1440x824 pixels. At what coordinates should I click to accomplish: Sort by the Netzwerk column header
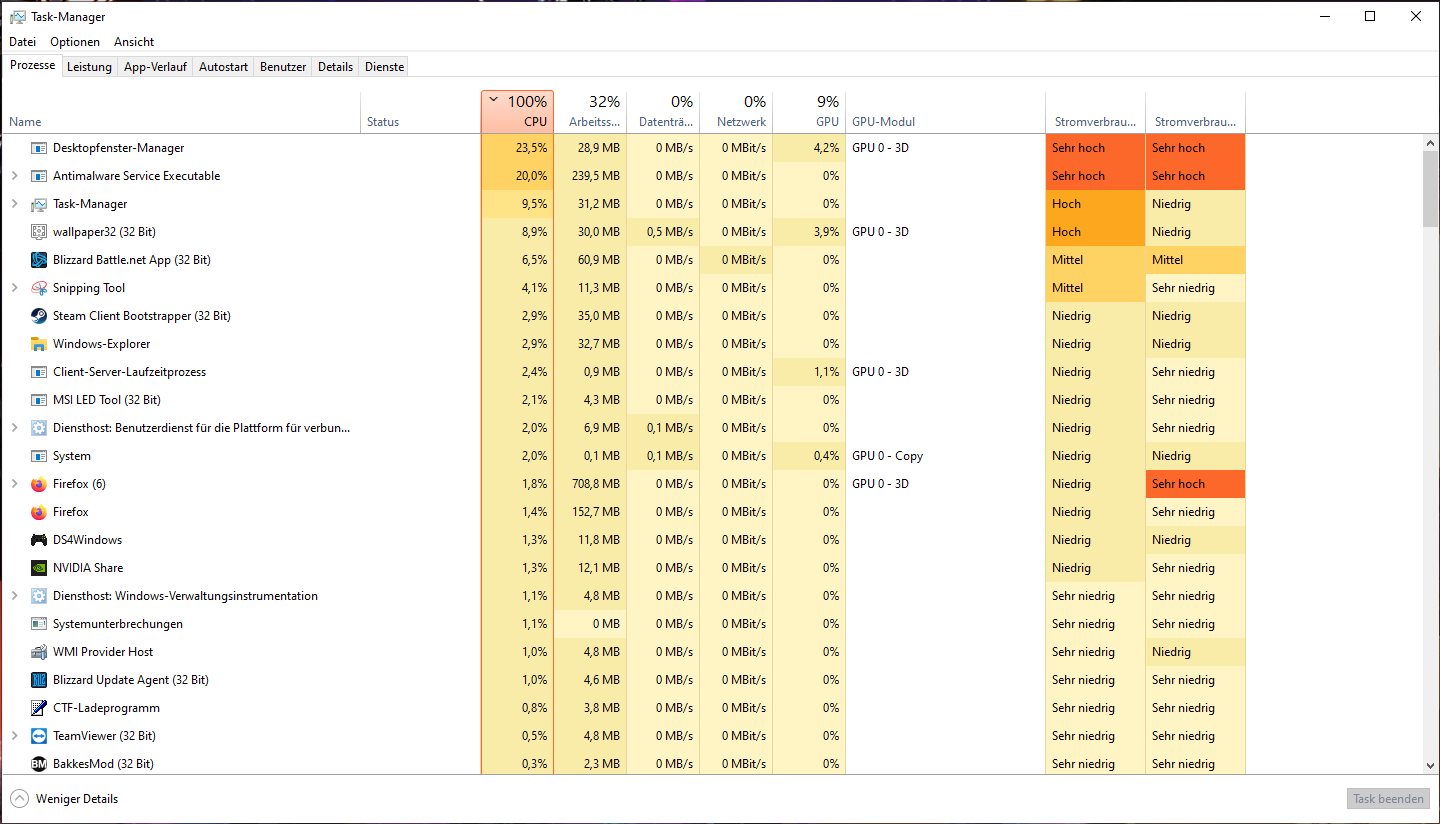(736, 112)
